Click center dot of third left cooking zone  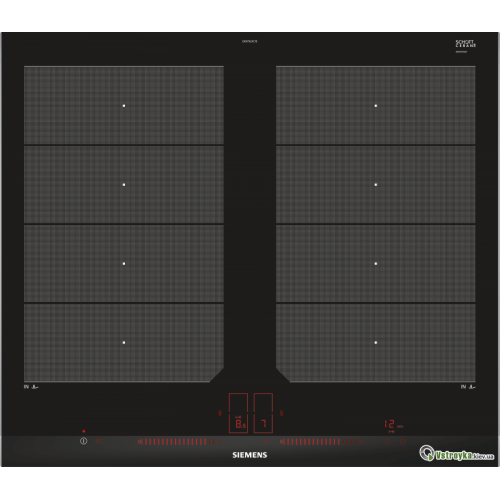coord(124,264)
